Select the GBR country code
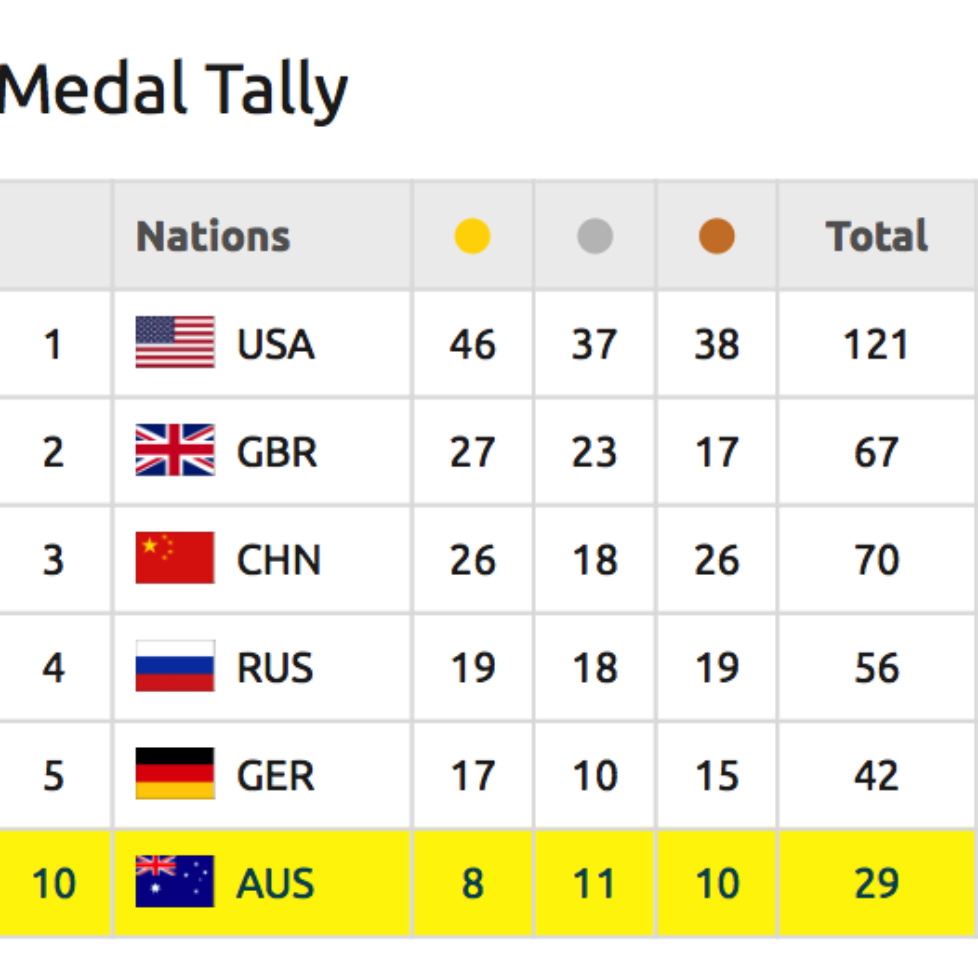This screenshot has width=978, height=978. pyautogui.click(x=277, y=452)
